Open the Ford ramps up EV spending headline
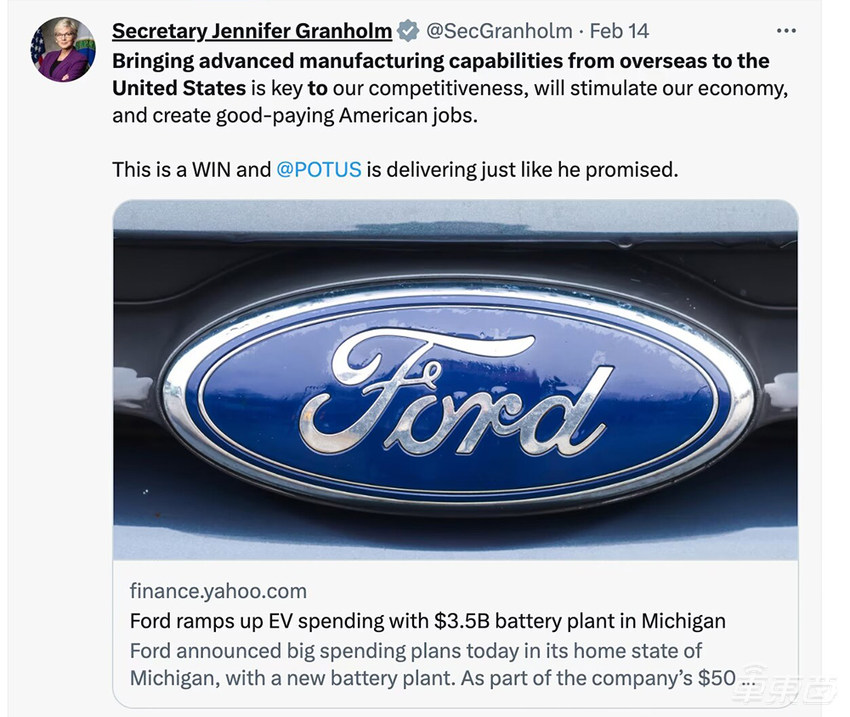Image resolution: width=850 pixels, height=717 pixels. coord(427,621)
